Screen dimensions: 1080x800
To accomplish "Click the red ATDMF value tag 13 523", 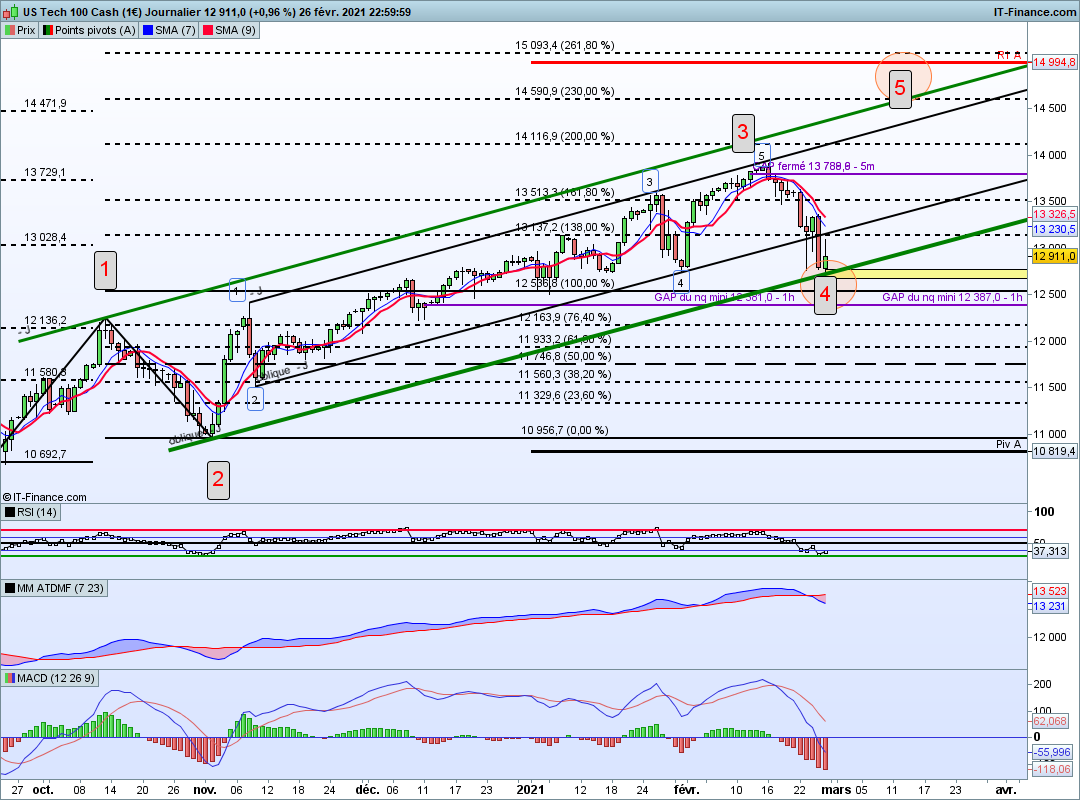I will [1050, 591].
